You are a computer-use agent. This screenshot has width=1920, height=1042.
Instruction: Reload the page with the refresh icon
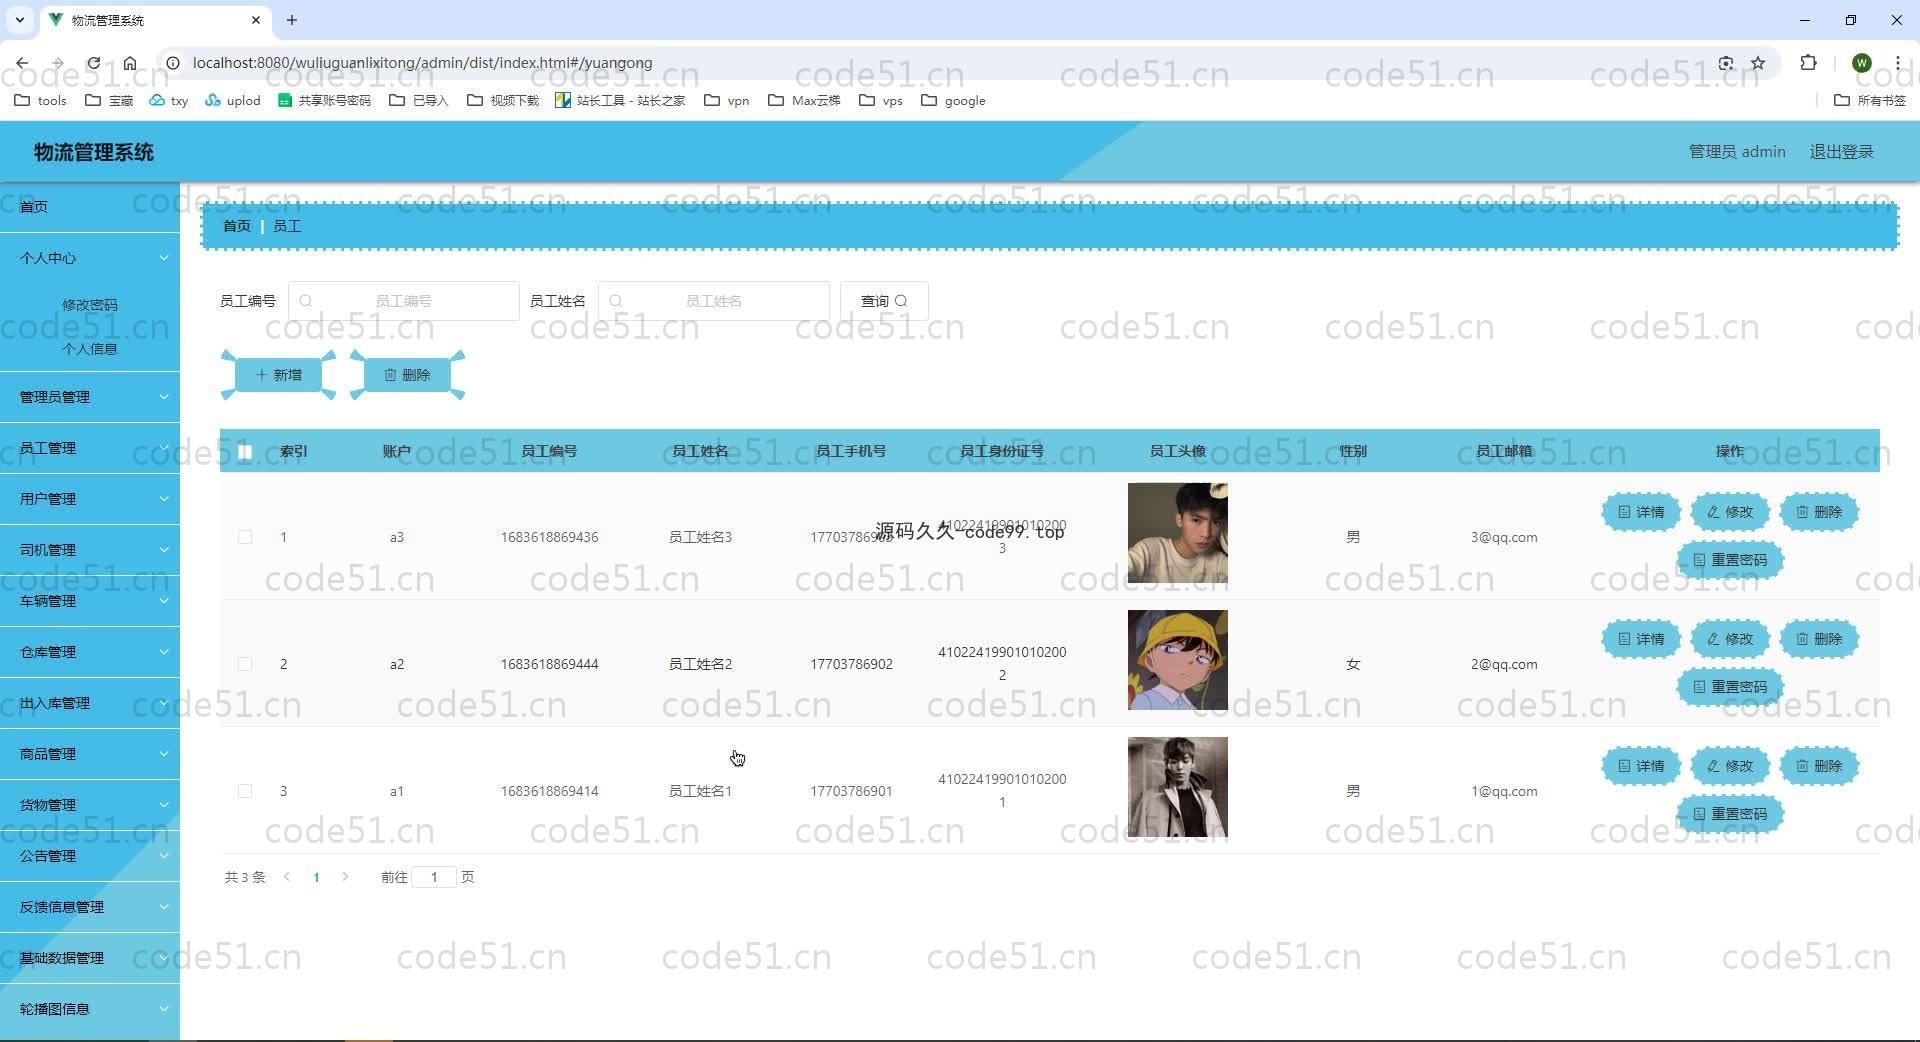tap(93, 63)
